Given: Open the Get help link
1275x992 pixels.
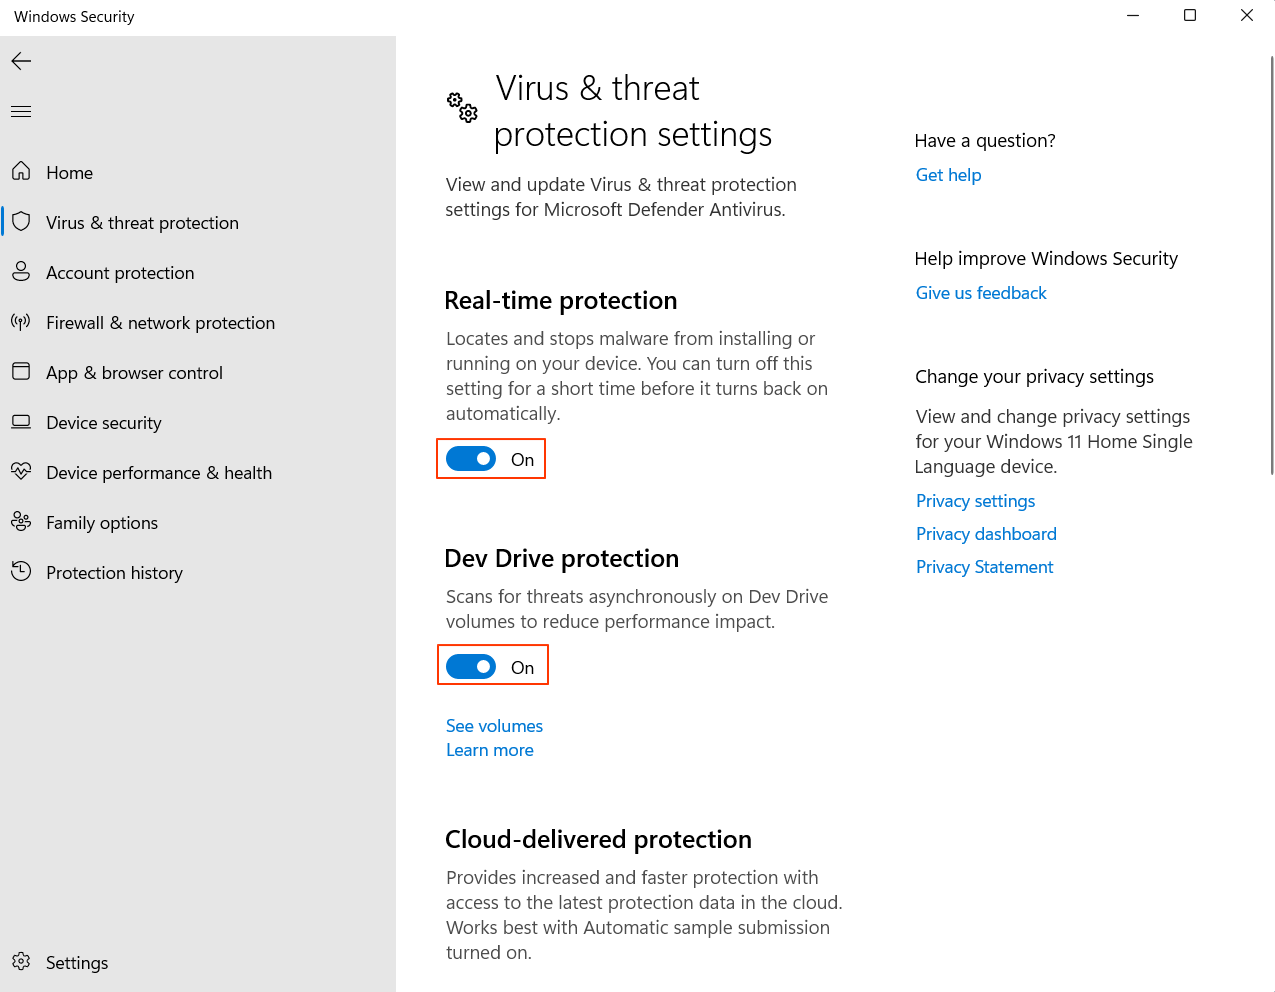Looking at the screenshot, I should point(948,175).
